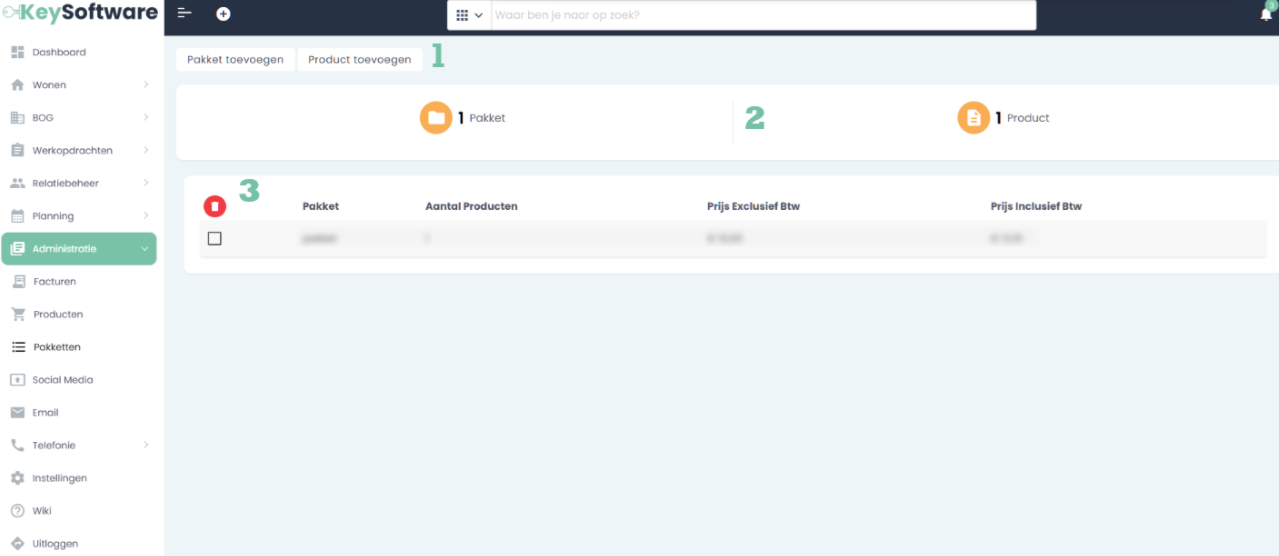
Task: Click the 'Prijs Inclusief Btw' column header
Action: pos(1036,207)
